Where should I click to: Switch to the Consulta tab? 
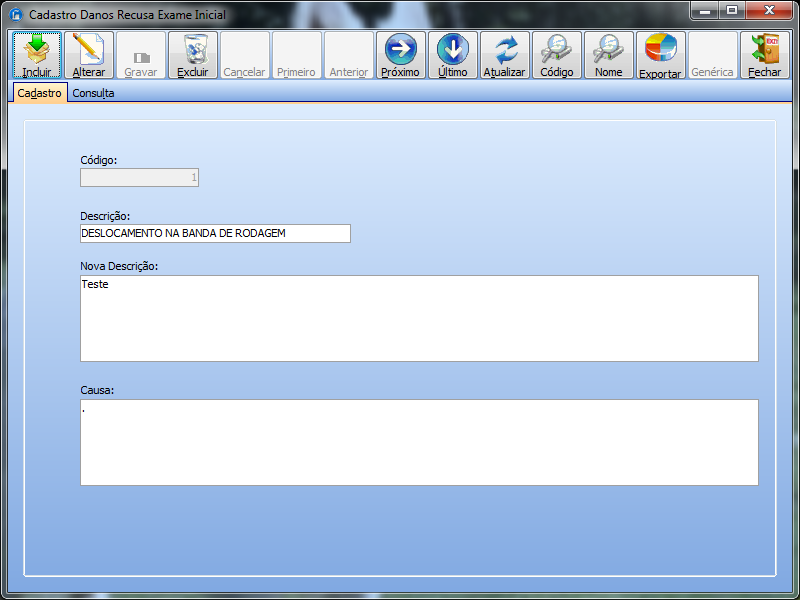(x=93, y=93)
